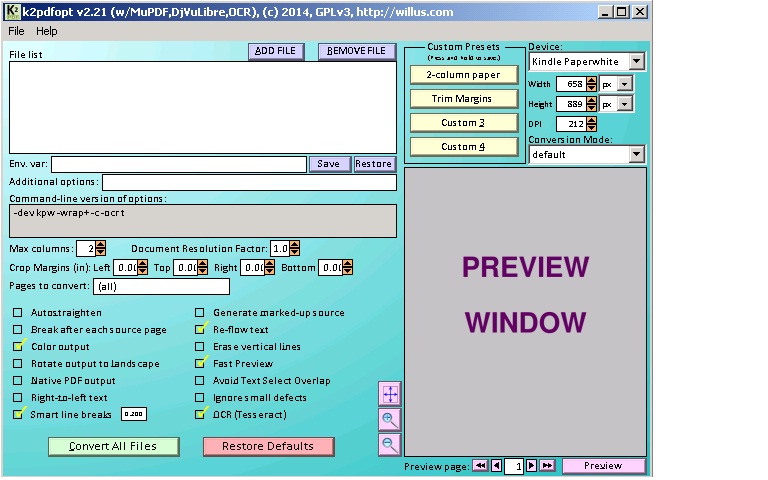The width and height of the screenshot is (768, 480).
Task: Click the K2 application icon in title bar
Action: [12, 12]
